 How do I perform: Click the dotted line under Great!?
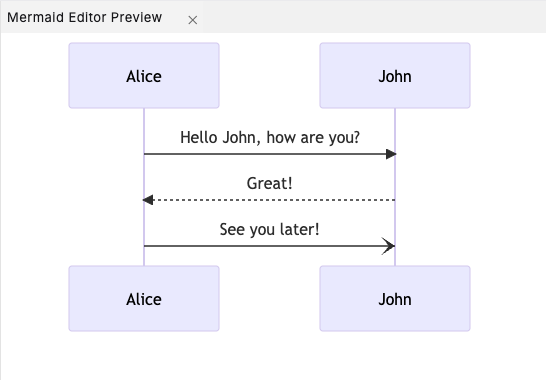coord(274,200)
